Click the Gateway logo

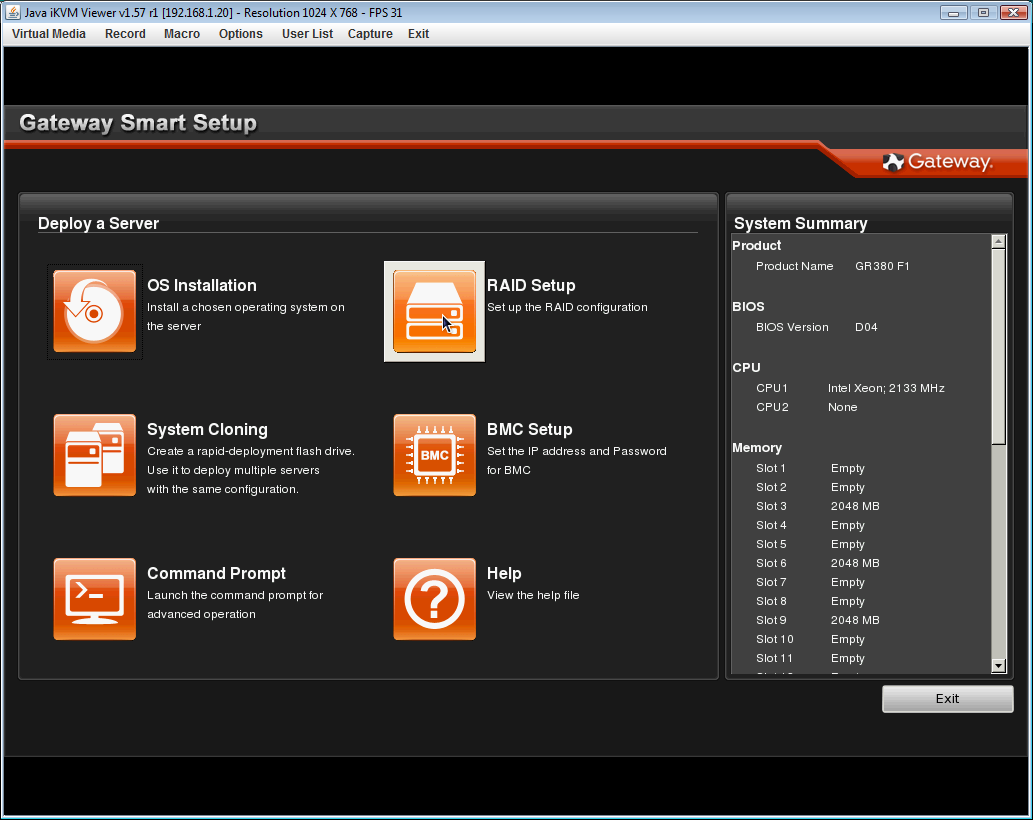click(937, 161)
